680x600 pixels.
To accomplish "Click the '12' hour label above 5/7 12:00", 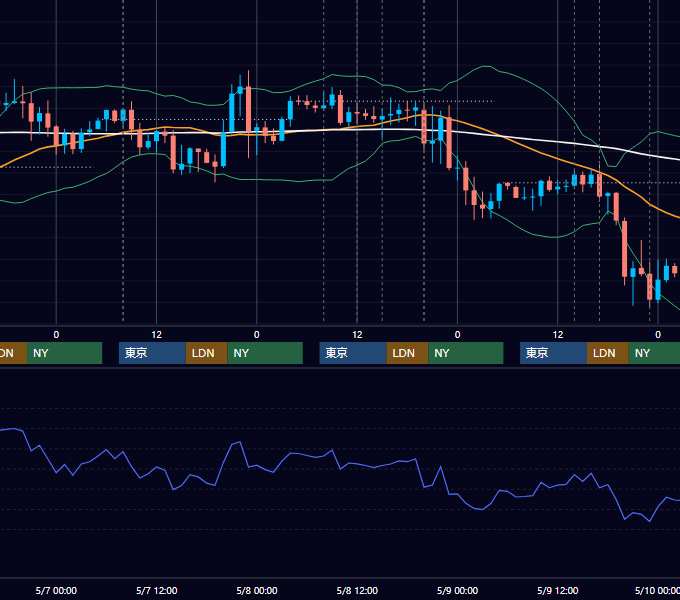I will click(x=157, y=335).
